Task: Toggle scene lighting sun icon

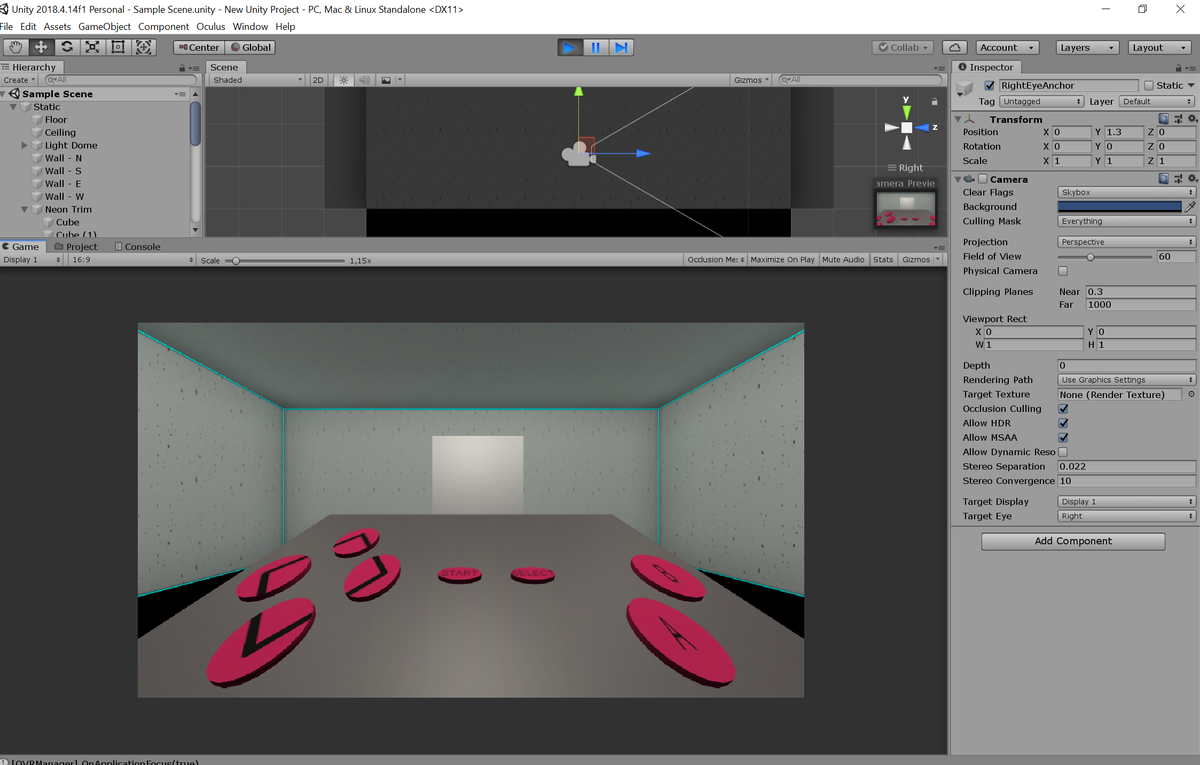Action: tap(344, 80)
